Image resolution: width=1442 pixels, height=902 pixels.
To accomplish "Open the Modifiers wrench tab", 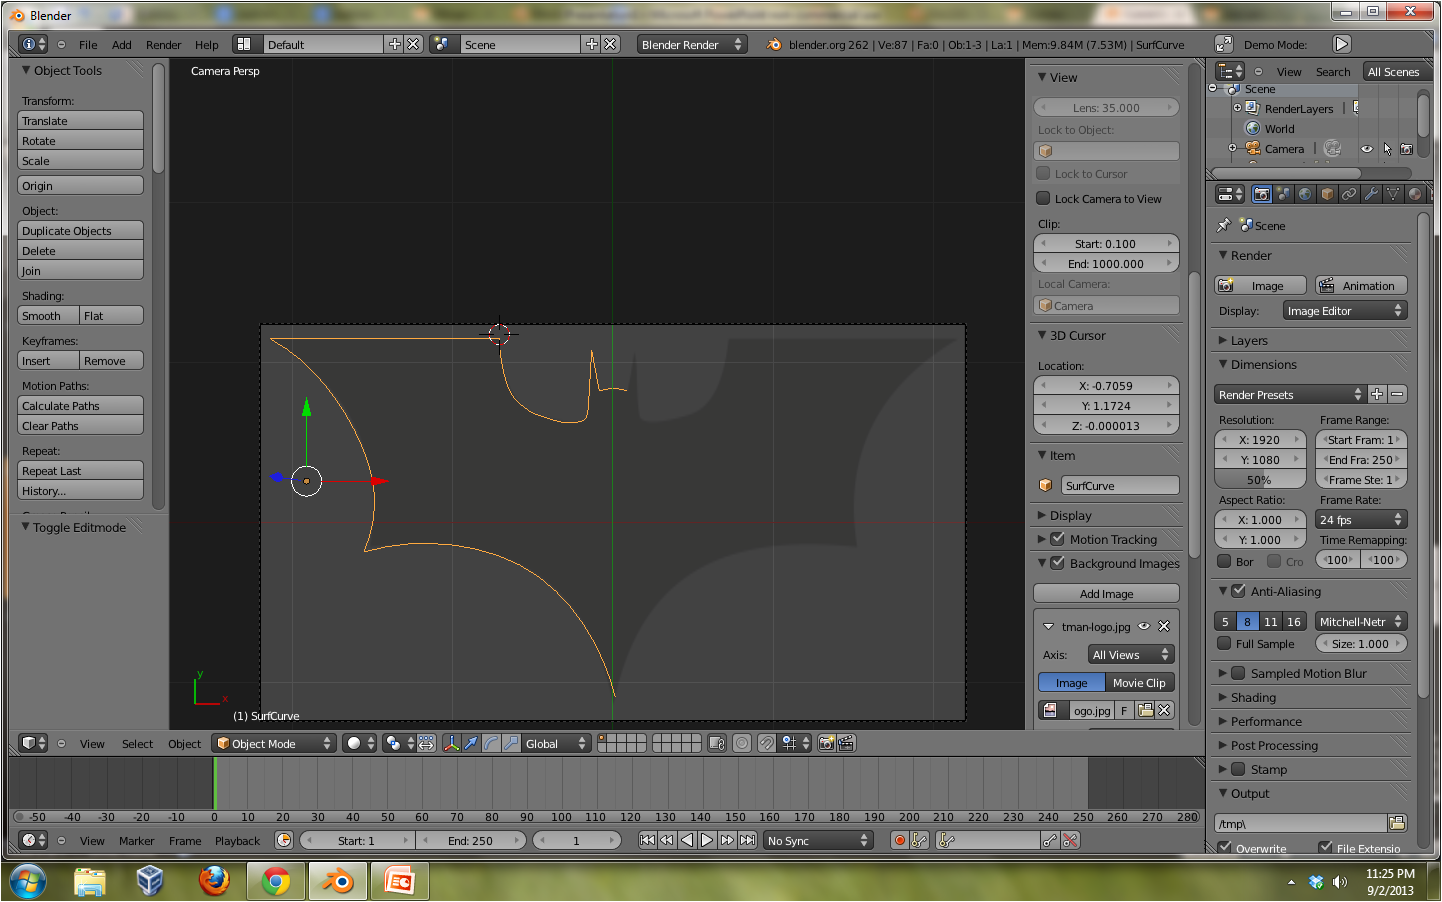I will pos(1372,194).
